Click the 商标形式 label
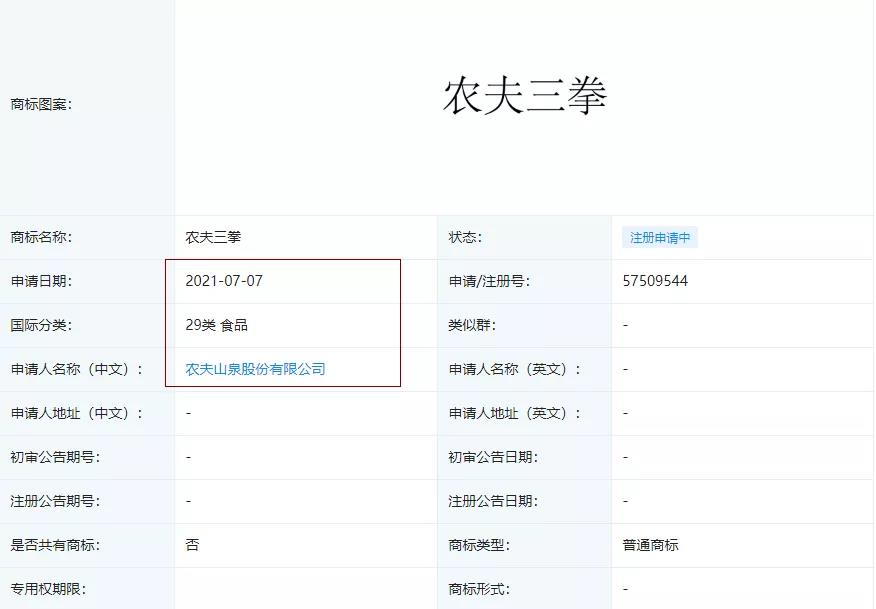876x609 pixels. point(479,589)
